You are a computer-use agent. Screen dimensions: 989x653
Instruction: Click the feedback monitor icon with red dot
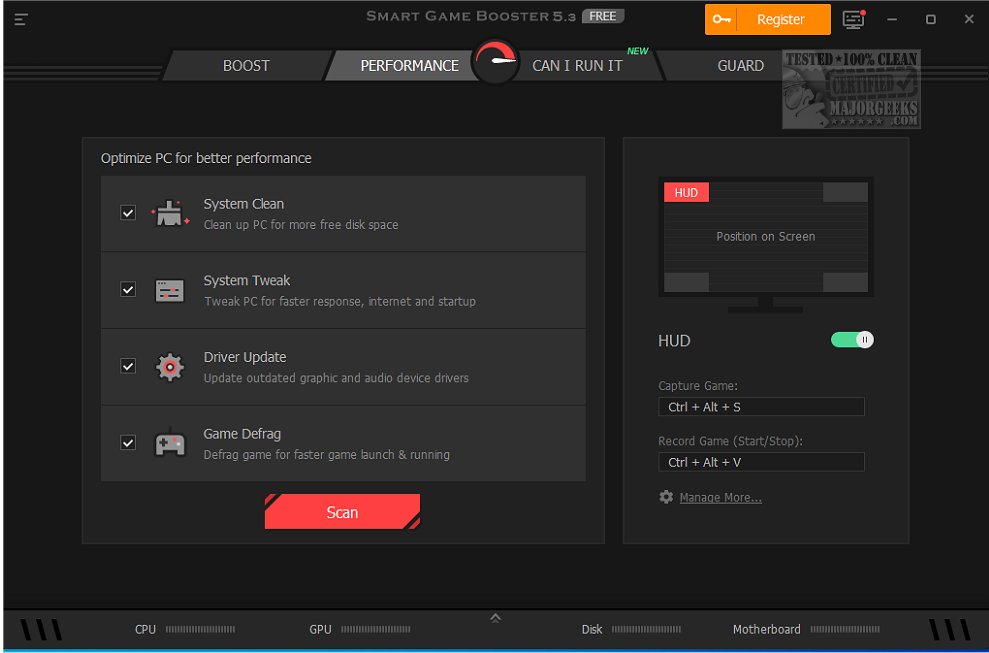pos(853,20)
